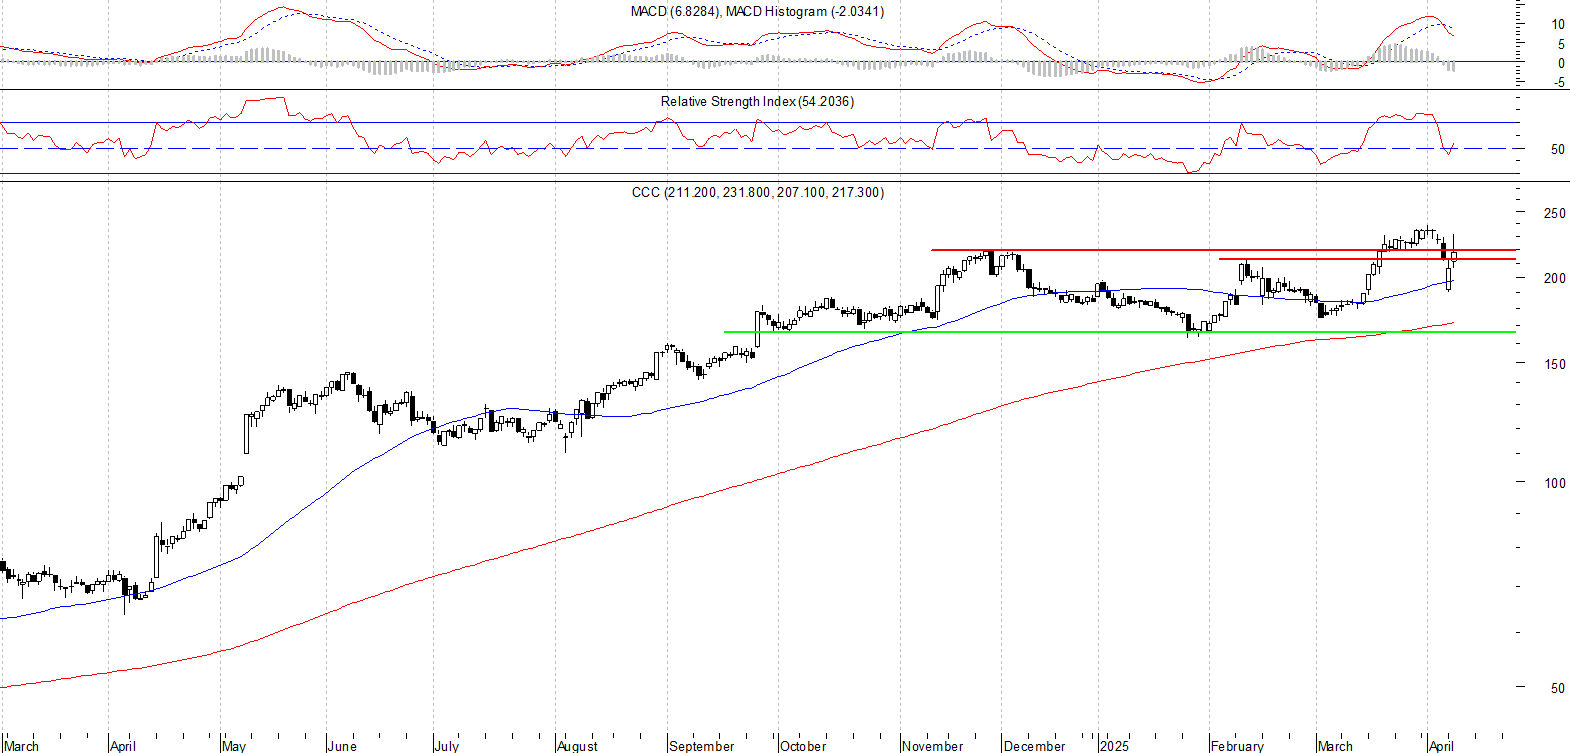Click the 100 price axis label
Image resolution: width=1570 pixels, height=753 pixels.
[1554, 483]
